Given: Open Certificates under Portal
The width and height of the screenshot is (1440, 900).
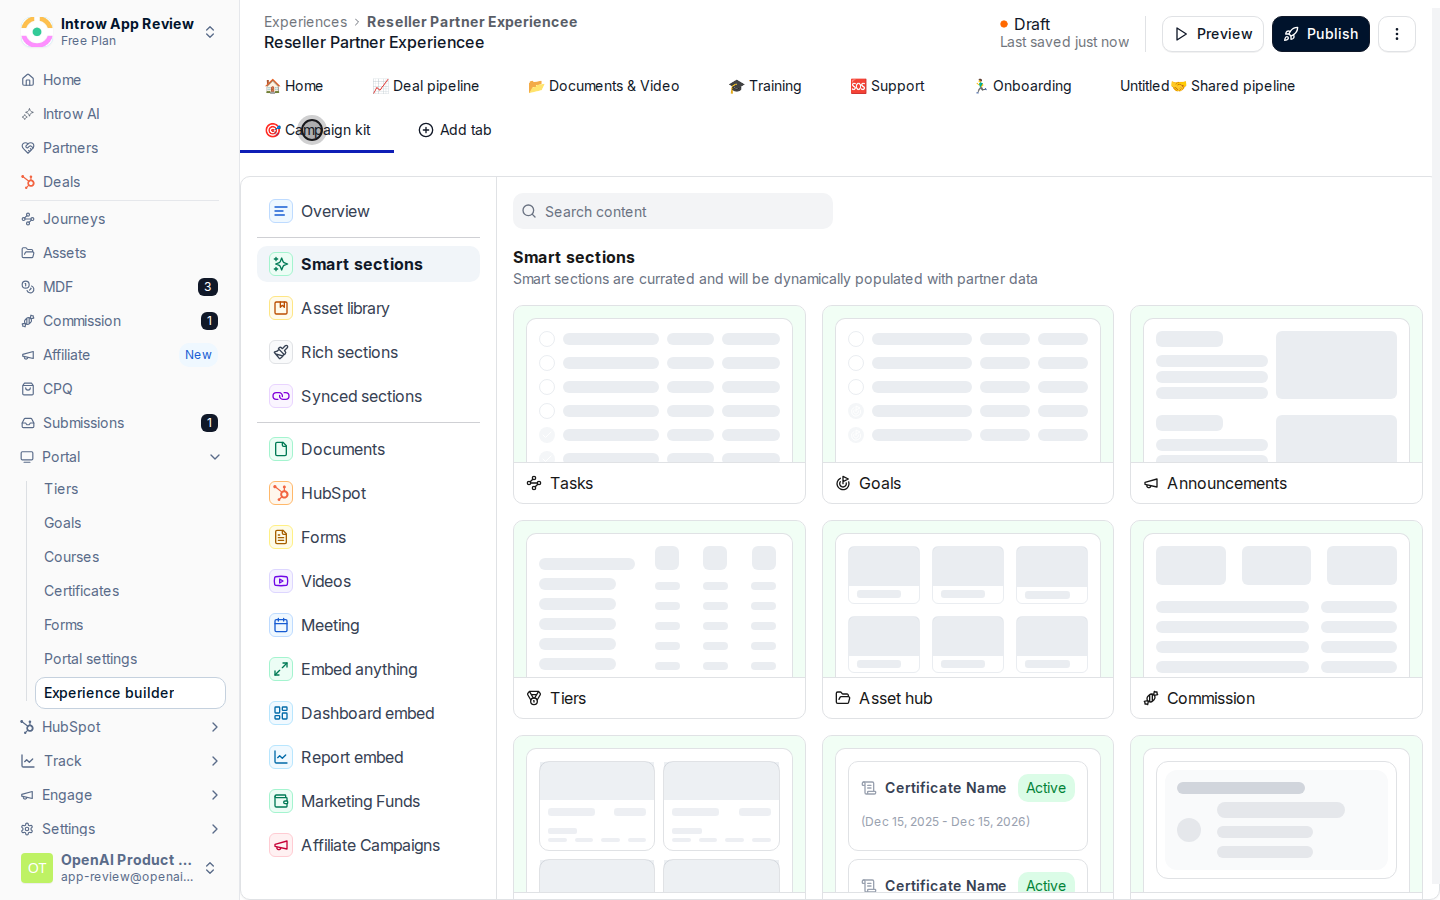Looking at the screenshot, I should click(x=82, y=591).
